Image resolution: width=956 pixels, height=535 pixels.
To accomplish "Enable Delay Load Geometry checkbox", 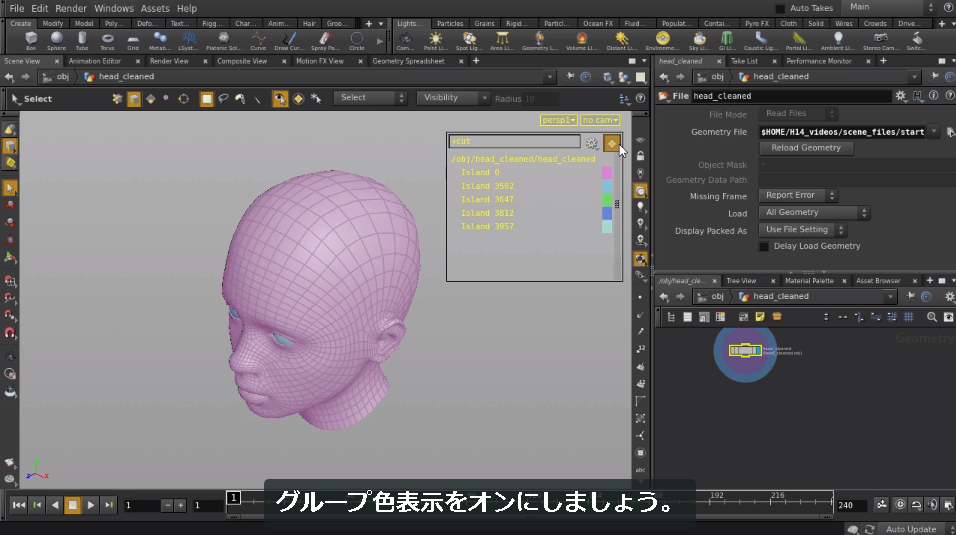I will point(763,246).
